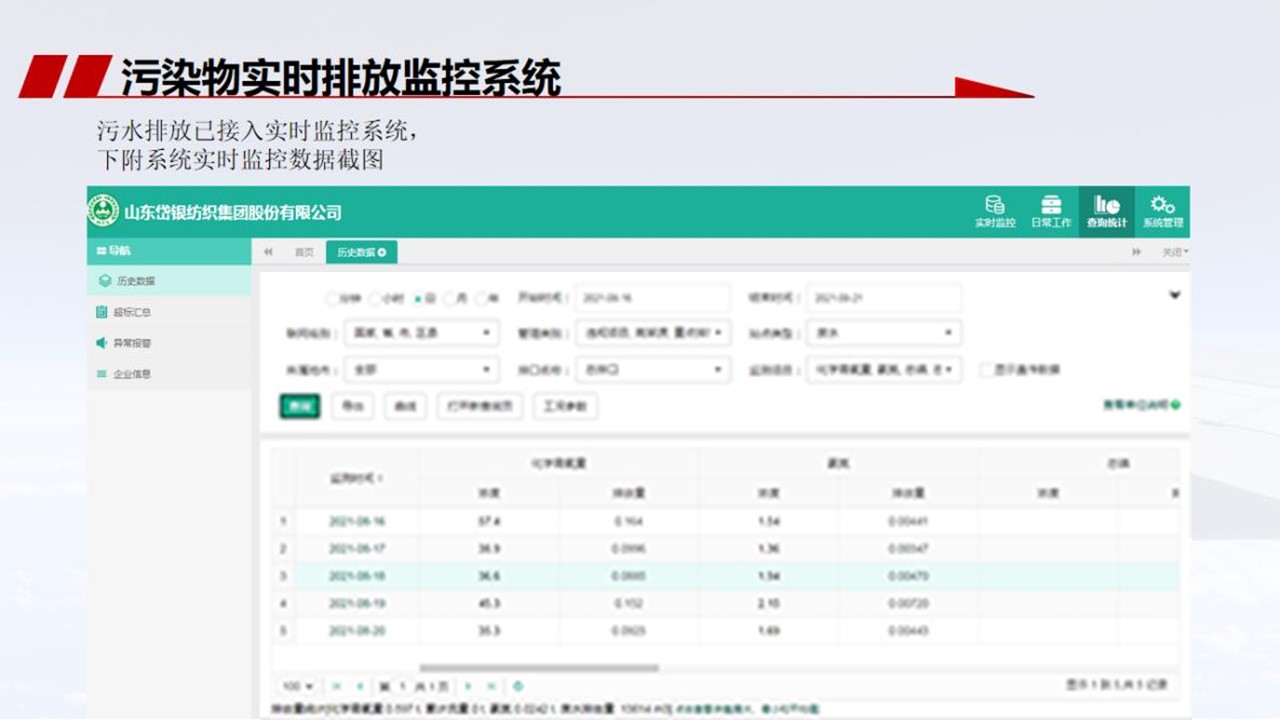
Task: Sort by the 监测时间 column header
Action: [x=357, y=478]
